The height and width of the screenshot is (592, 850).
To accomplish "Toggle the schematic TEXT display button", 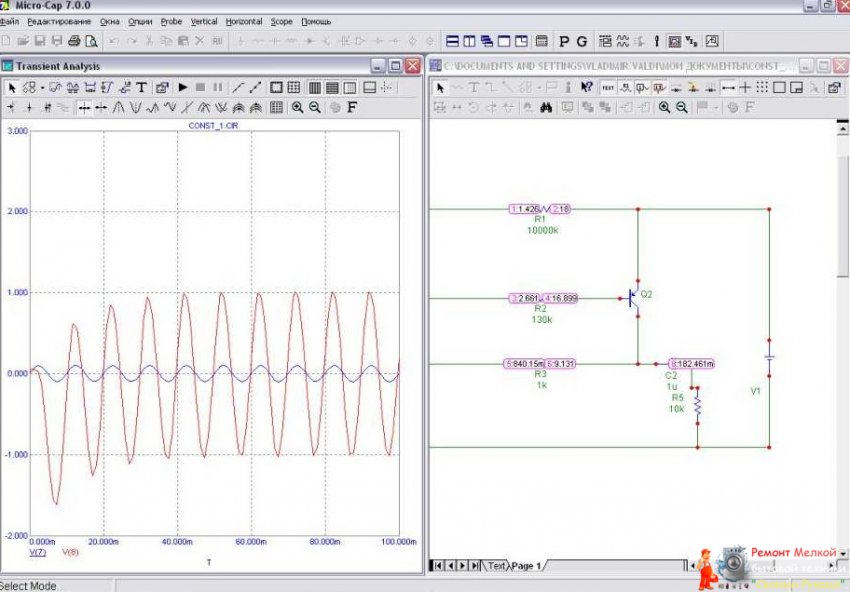I will click(607, 88).
